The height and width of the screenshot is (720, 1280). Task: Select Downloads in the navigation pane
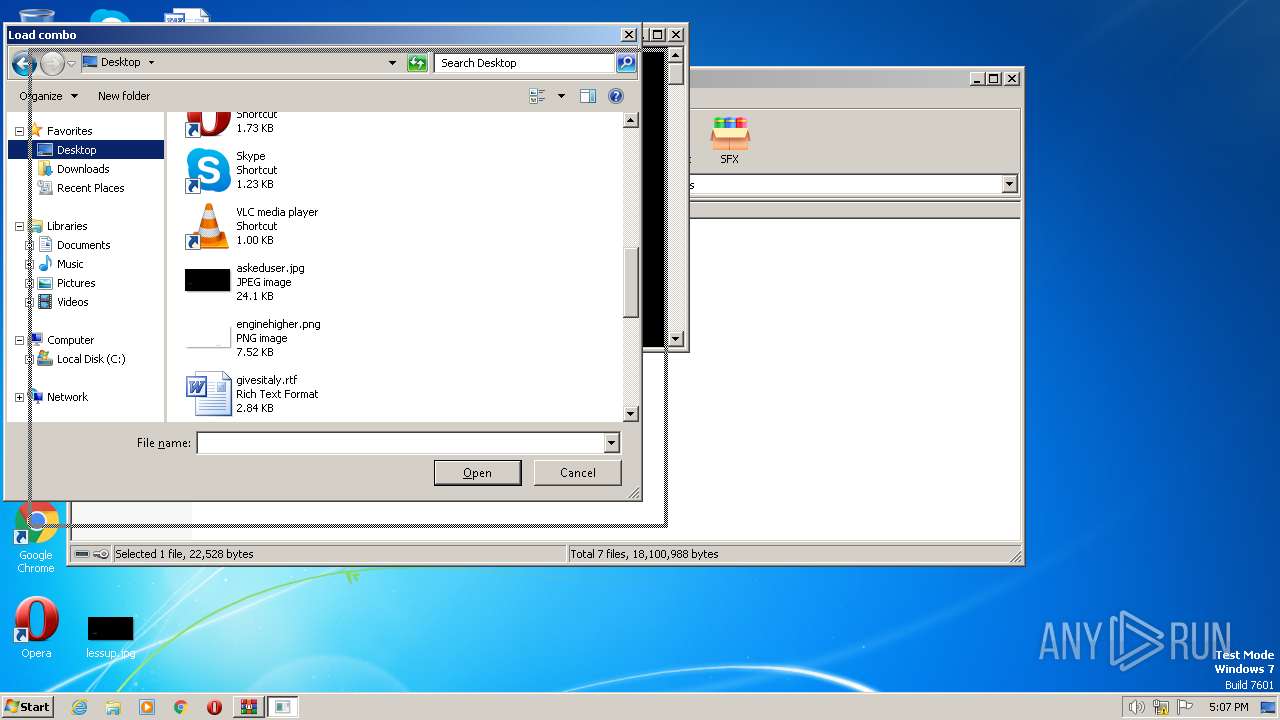pyautogui.click(x=83, y=169)
